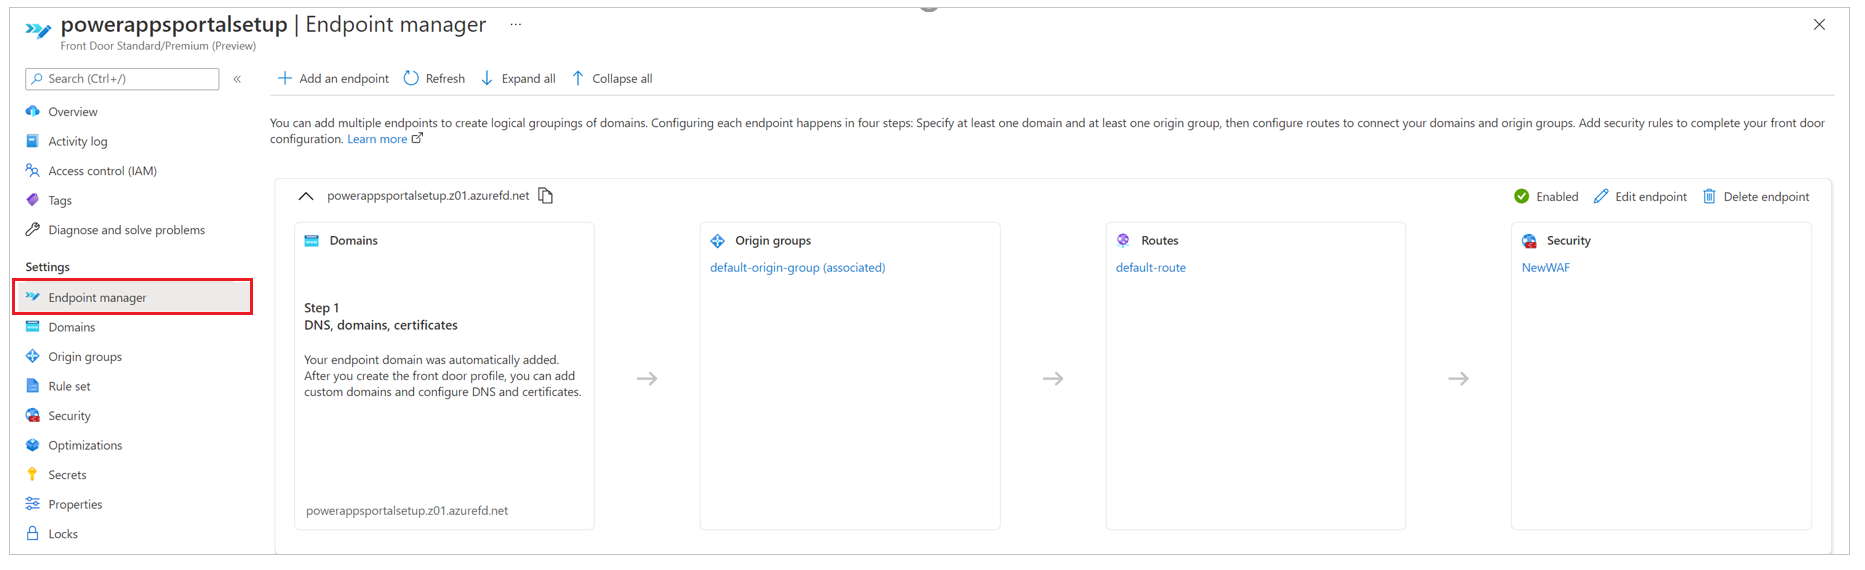Click the Learn more link

click(x=377, y=140)
